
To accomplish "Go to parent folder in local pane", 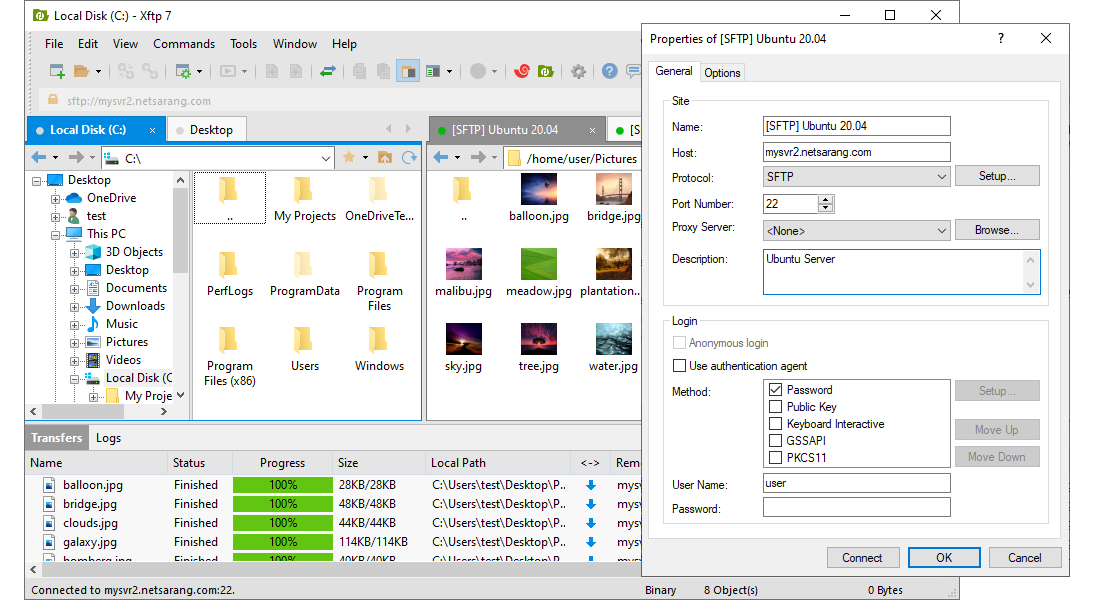I will coord(385,158).
